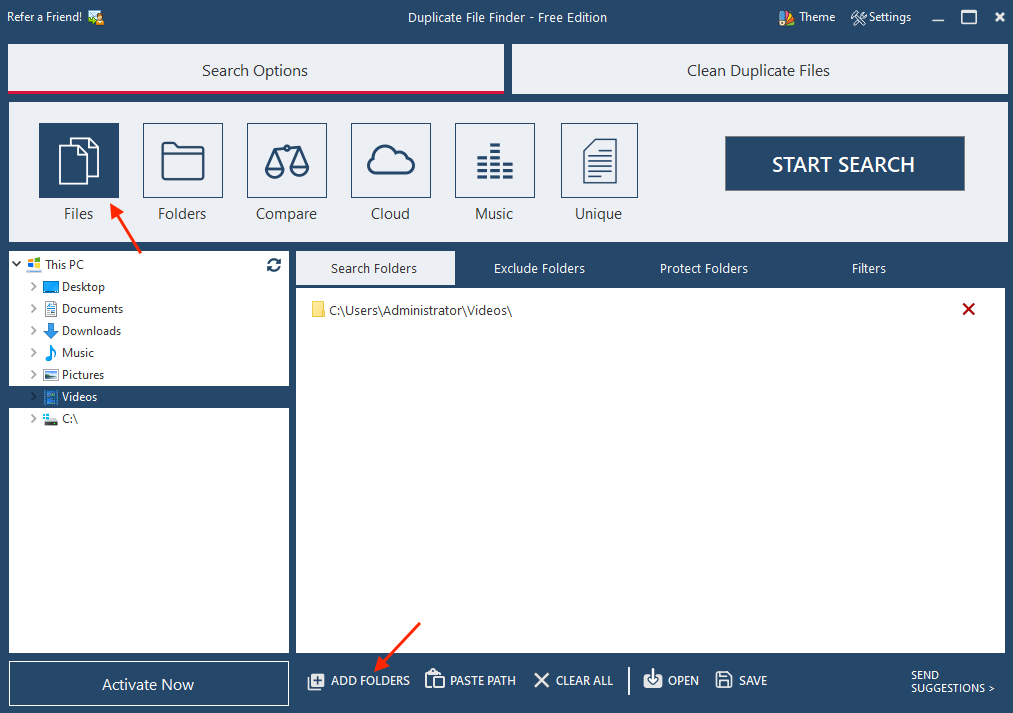Select the Pictures folder in tree
The width and height of the screenshot is (1013, 713).
point(83,375)
